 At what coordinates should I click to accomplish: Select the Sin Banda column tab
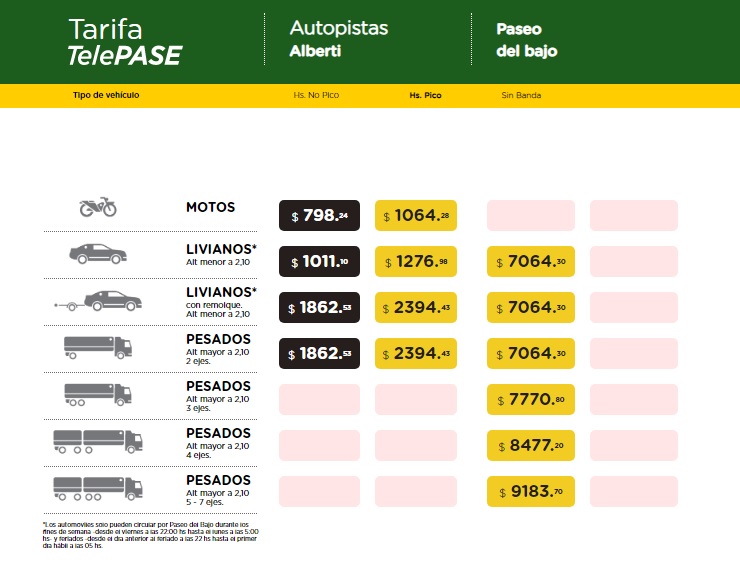click(x=521, y=96)
